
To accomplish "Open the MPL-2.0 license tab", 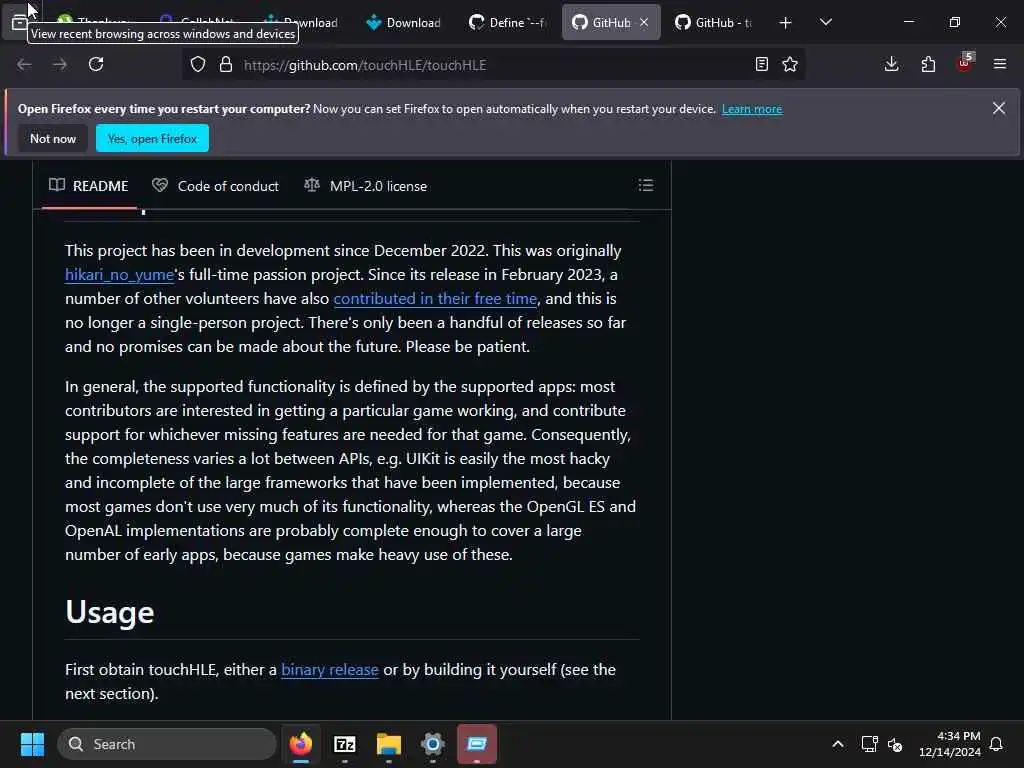I will (x=366, y=186).
